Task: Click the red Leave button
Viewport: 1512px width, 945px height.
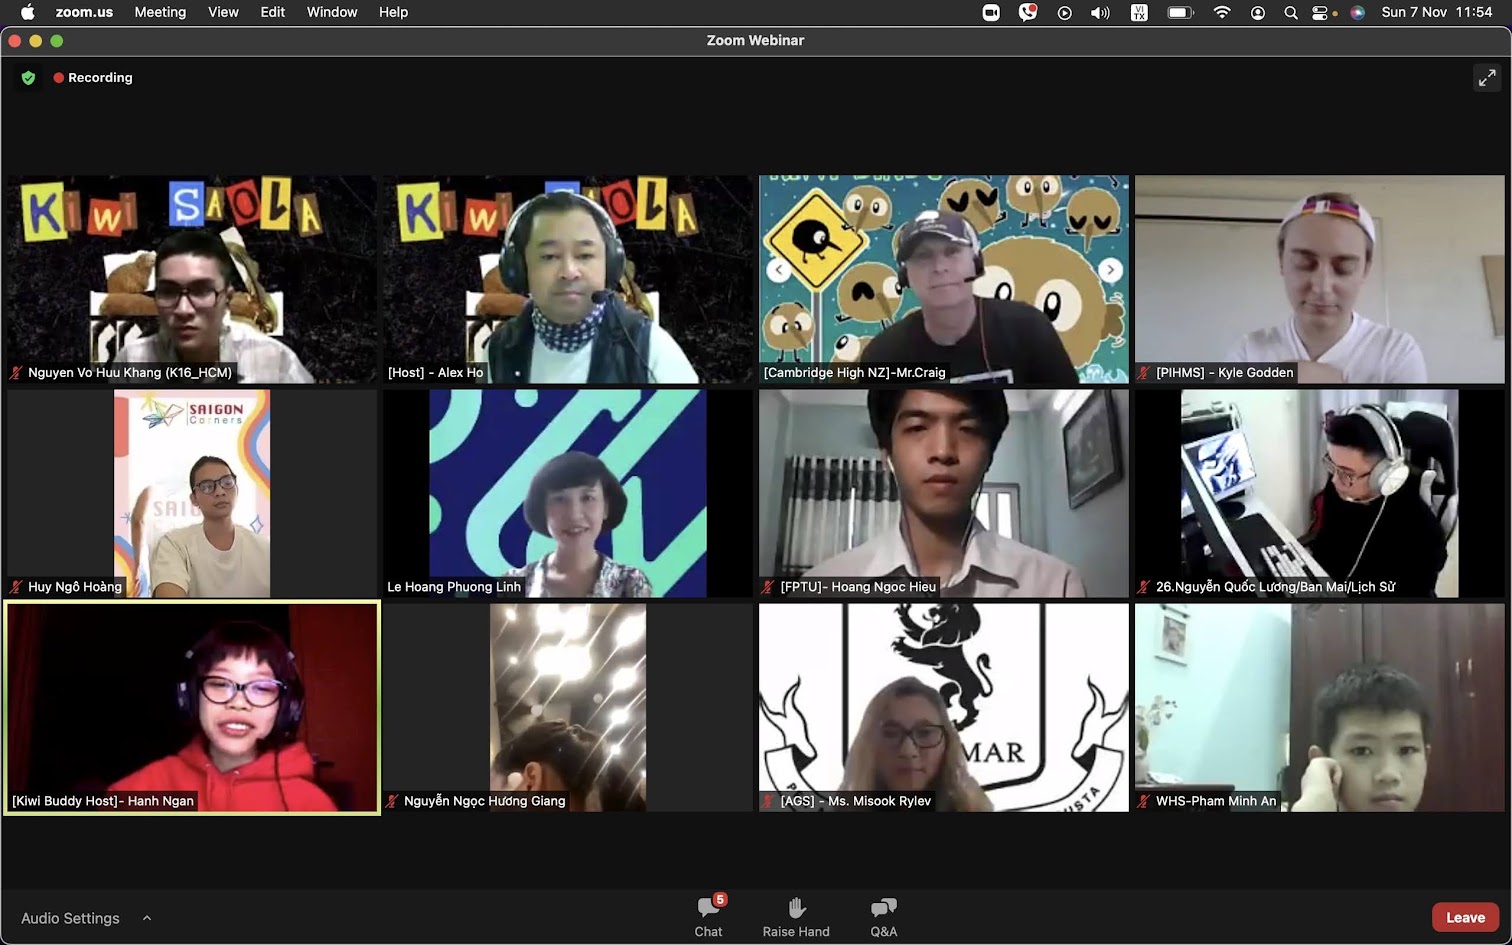Action: click(1465, 917)
